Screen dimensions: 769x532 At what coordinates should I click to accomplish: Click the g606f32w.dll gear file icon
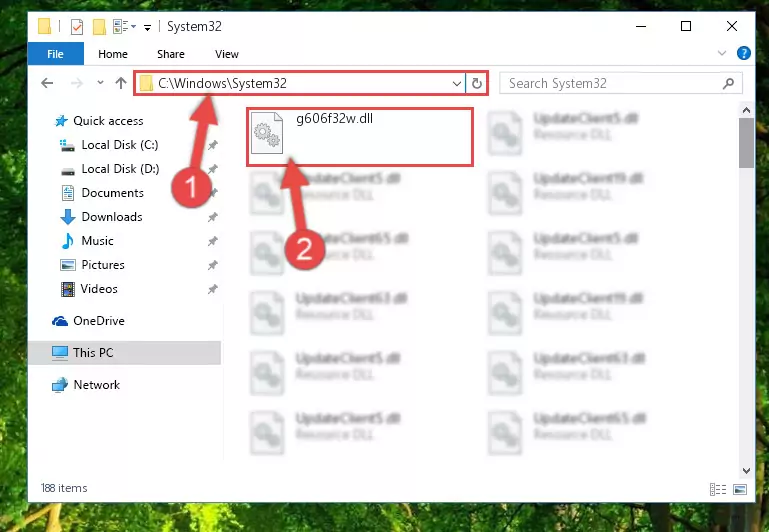pos(267,133)
